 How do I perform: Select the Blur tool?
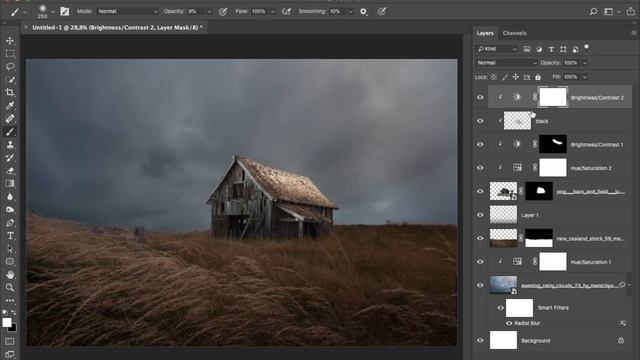(x=10, y=197)
